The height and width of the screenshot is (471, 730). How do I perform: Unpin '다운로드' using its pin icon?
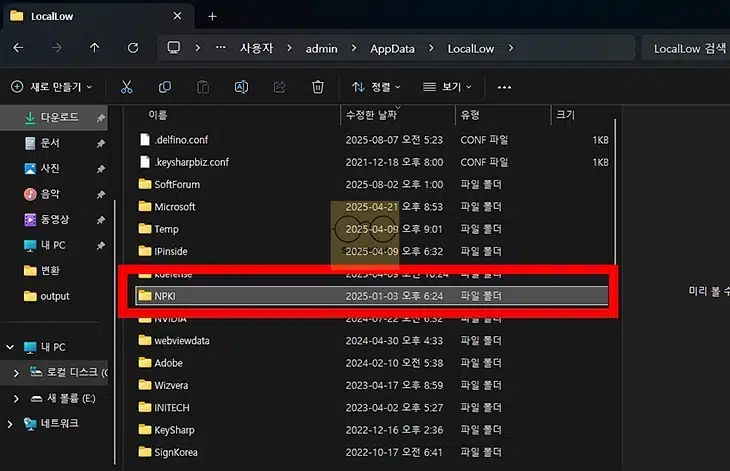click(x=101, y=118)
